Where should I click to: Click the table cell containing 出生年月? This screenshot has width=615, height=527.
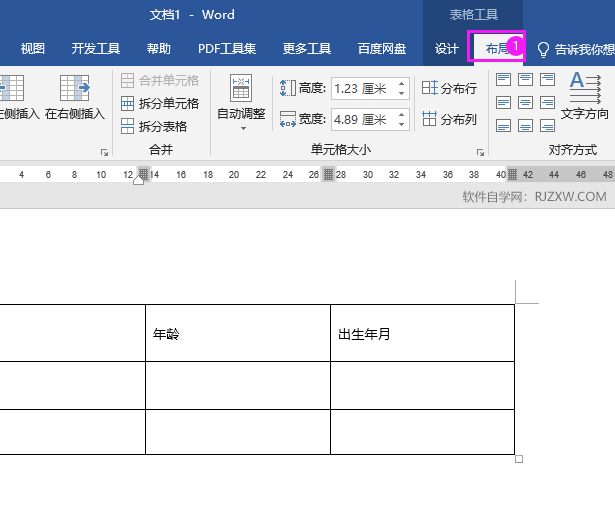(x=422, y=333)
